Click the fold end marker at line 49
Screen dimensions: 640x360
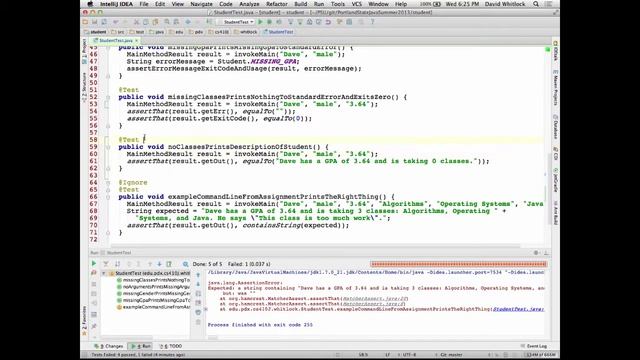click(x=108, y=76)
